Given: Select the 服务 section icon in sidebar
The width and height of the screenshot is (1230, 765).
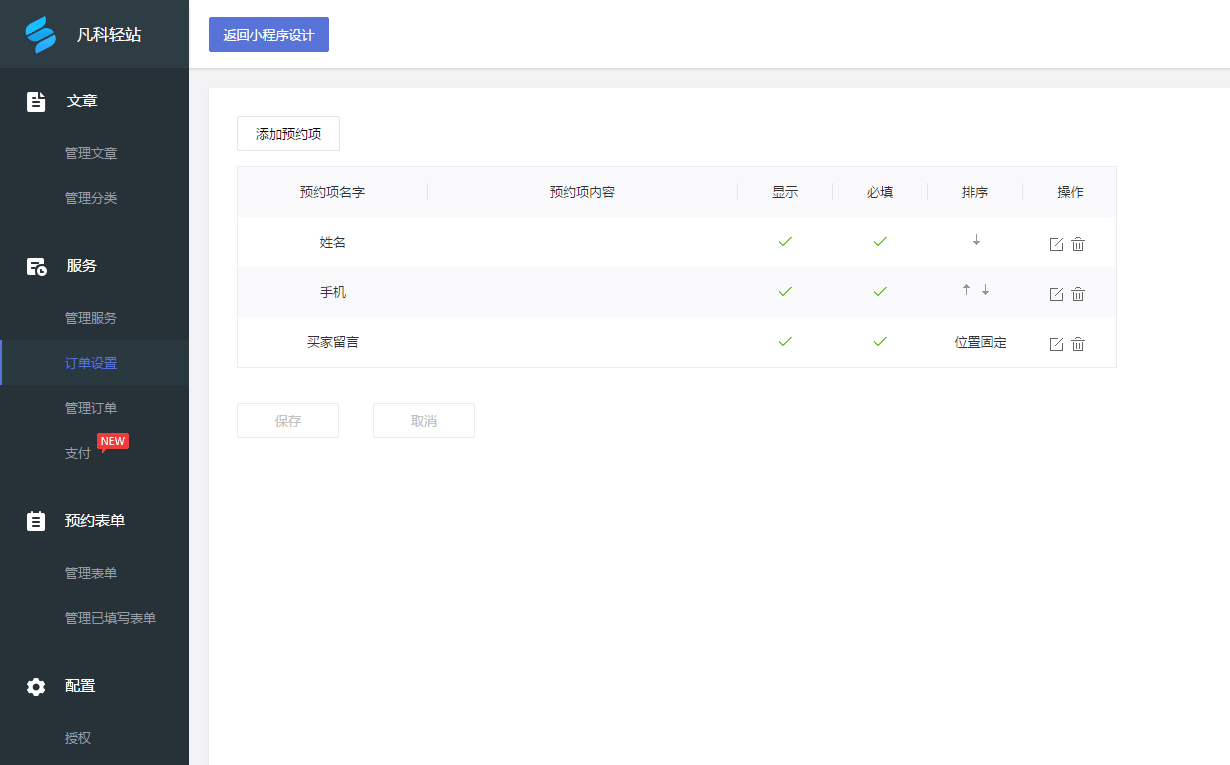Looking at the screenshot, I should (x=36, y=267).
